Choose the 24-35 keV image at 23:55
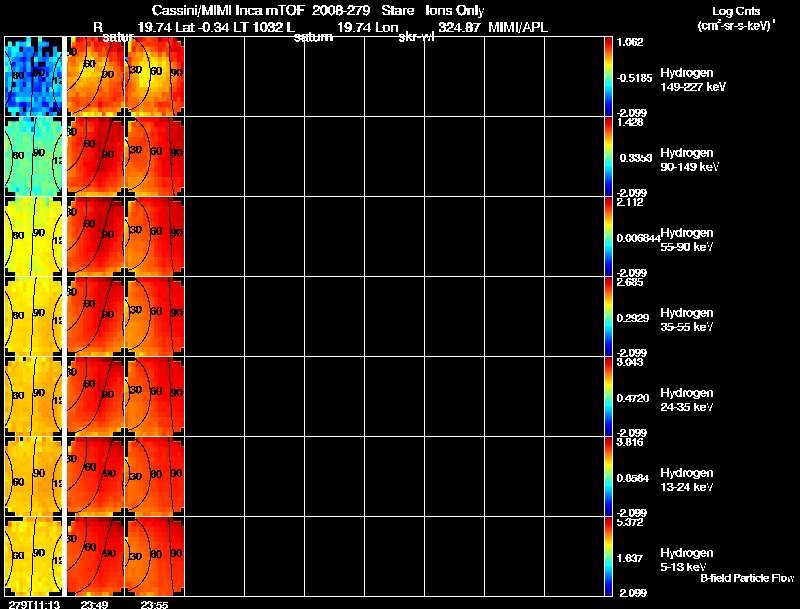This screenshot has height=609, width=800. pos(155,397)
